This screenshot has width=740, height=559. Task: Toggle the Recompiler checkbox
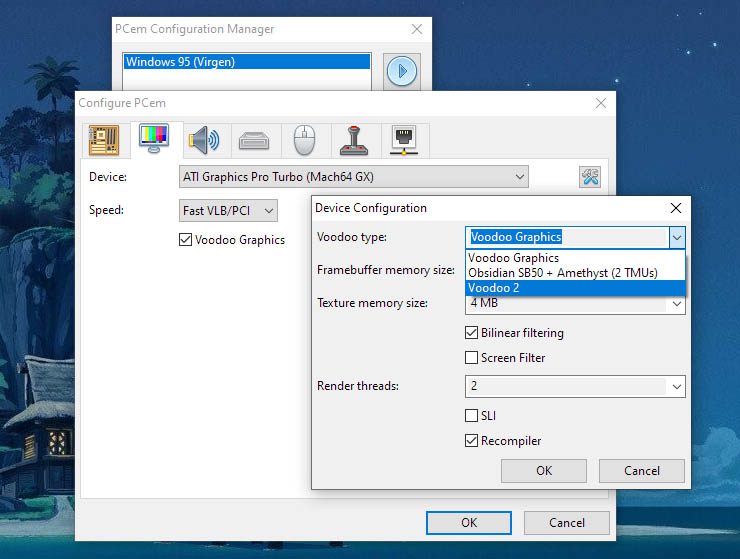tap(471, 440)
